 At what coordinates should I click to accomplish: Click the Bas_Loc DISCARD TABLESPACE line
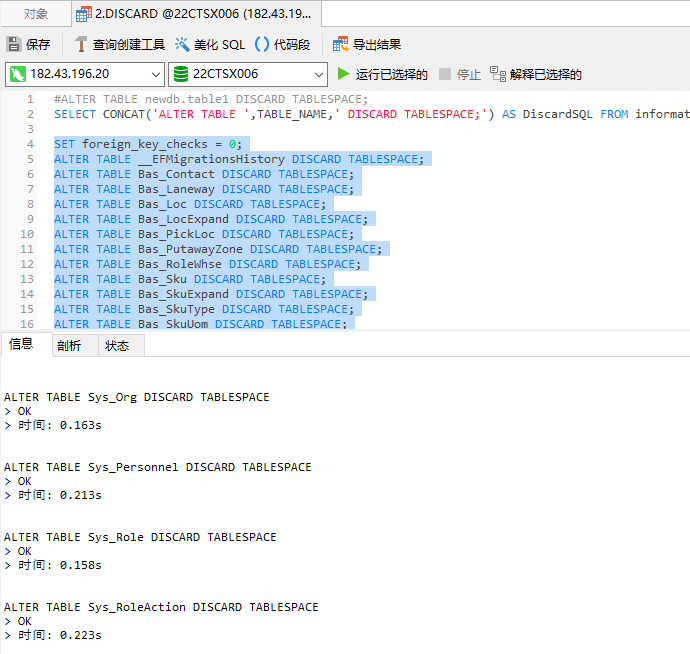click(x=190, y=204)
